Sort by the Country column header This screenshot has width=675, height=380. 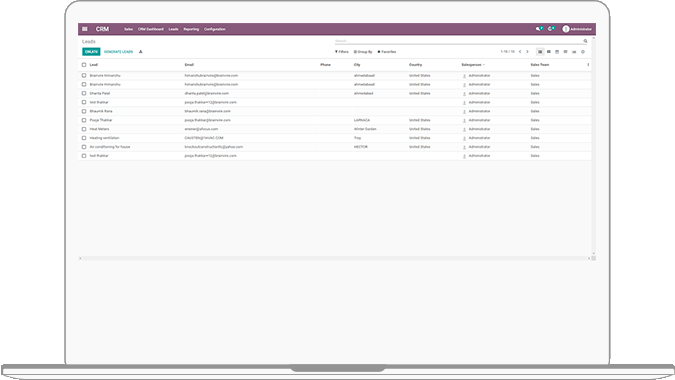coord(415,65)
